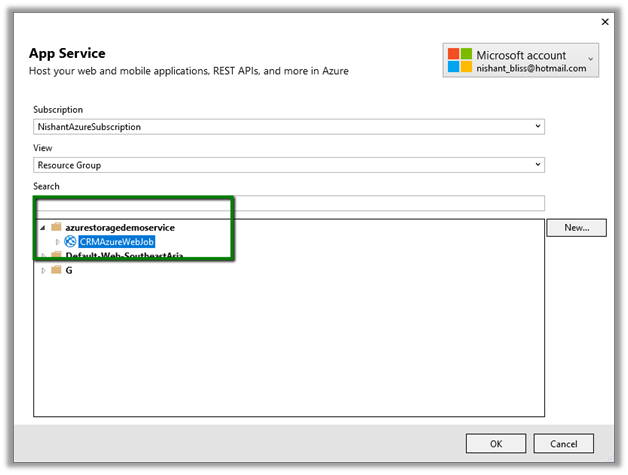The height and width of the screenshot is (475, 628).
Task: Click the Subscription label
Action: 58,110
